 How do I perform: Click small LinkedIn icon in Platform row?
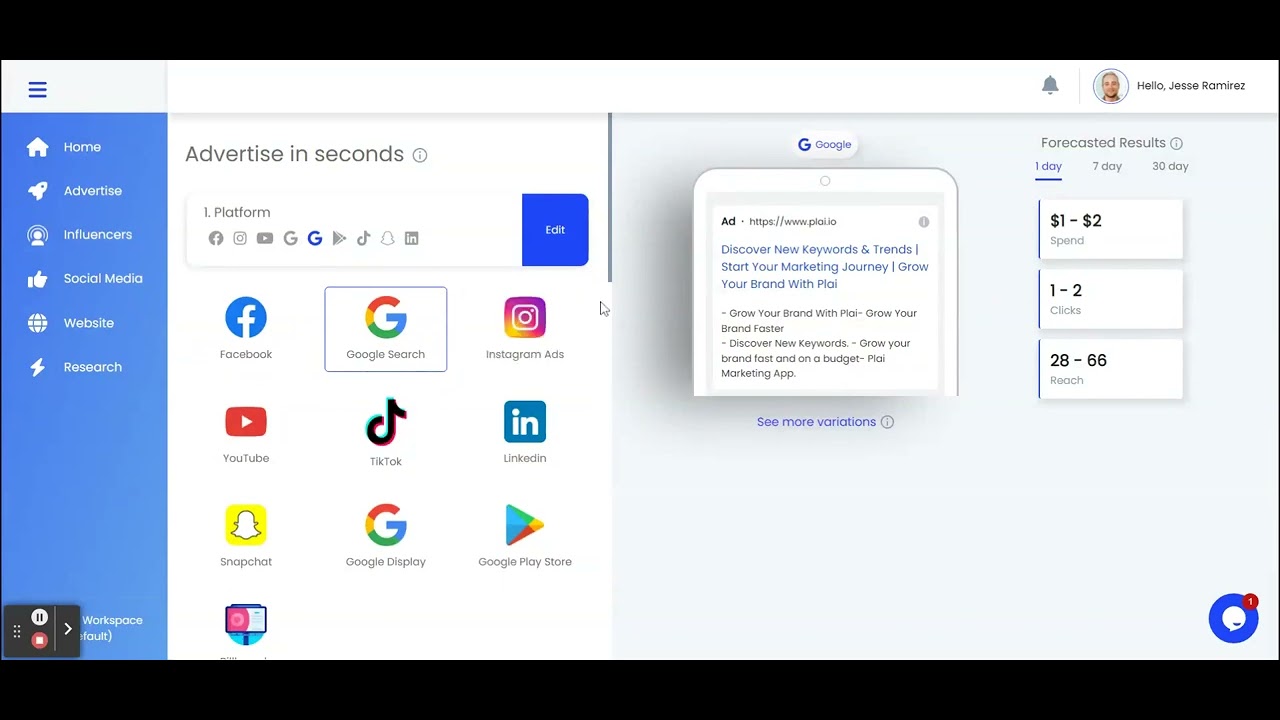click(x=411, y=238)
